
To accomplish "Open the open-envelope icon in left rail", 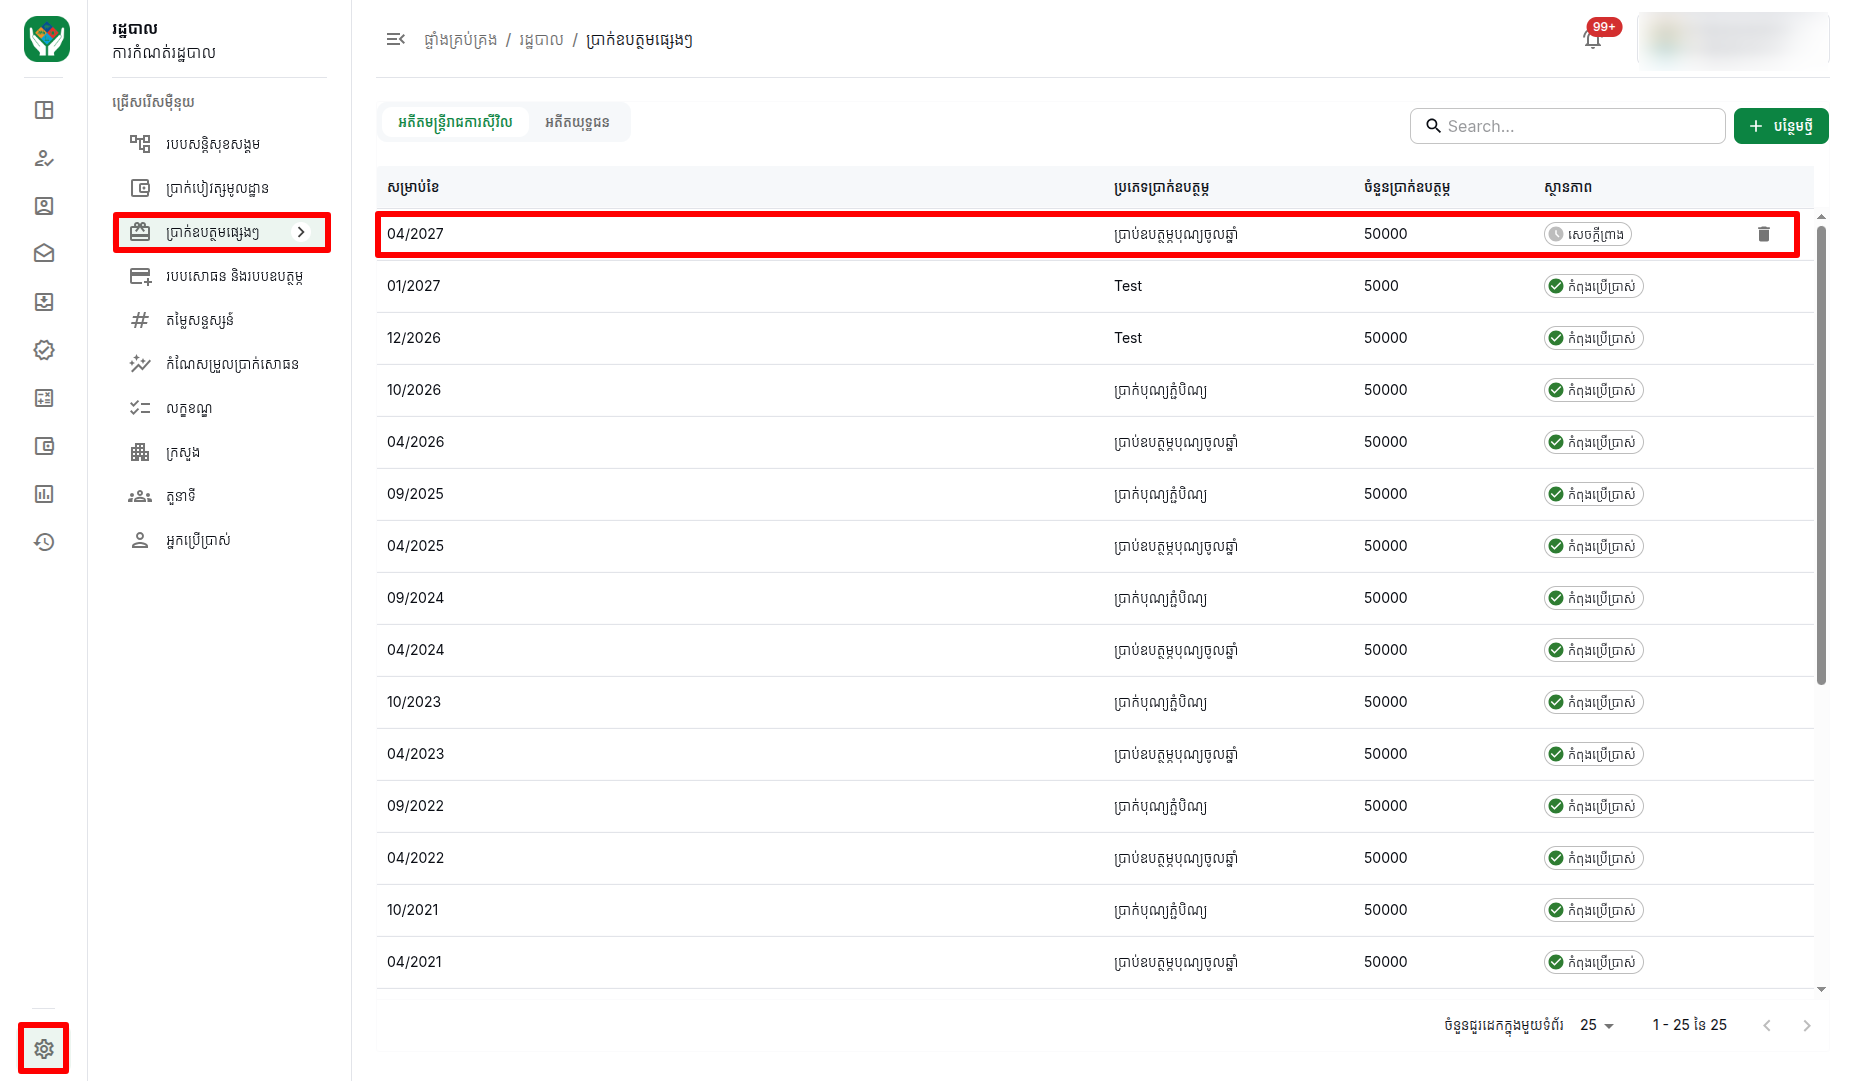I will point(44,254).
